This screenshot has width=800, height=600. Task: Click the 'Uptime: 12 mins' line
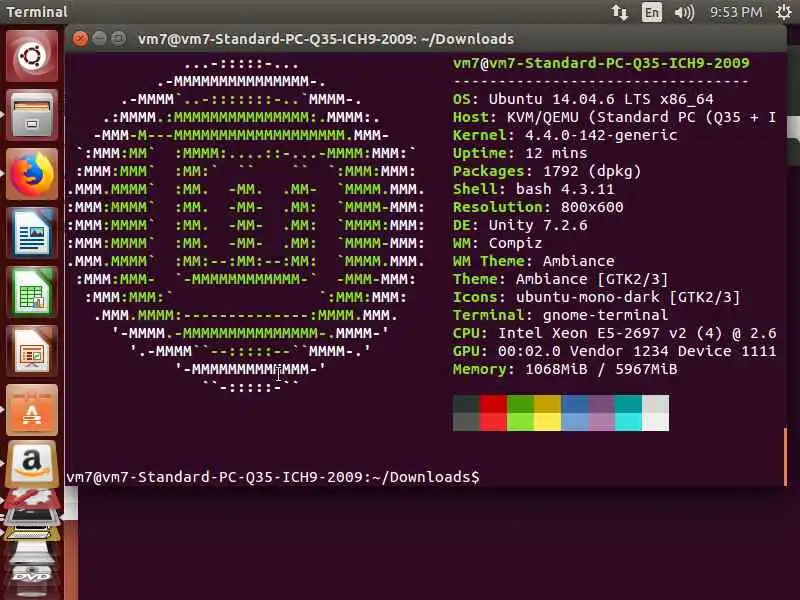520,153
